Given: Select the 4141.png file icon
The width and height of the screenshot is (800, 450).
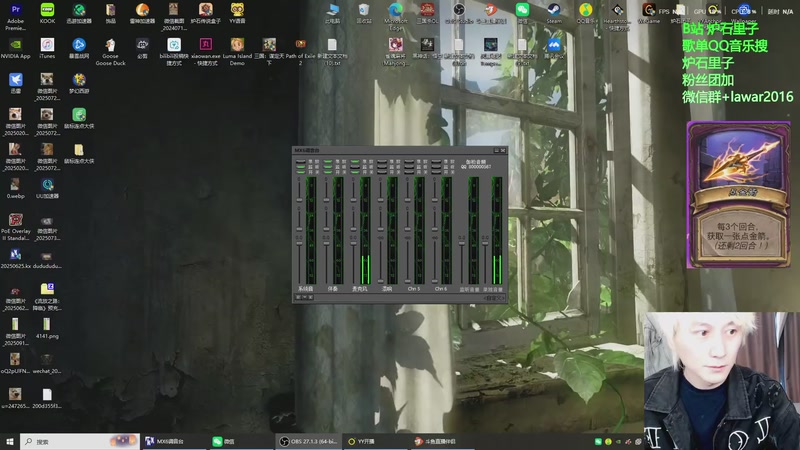Looking at the screenshot, I should point(47,329).
